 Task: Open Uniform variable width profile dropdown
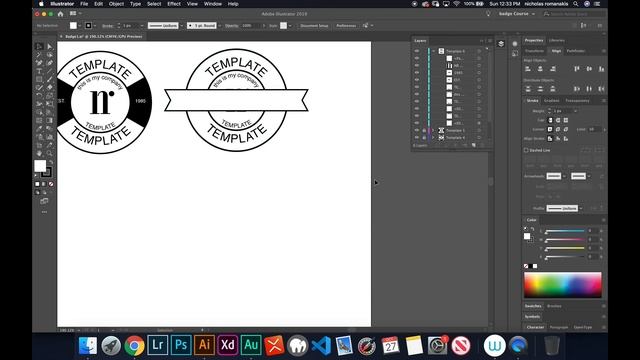tap(182, 25)
